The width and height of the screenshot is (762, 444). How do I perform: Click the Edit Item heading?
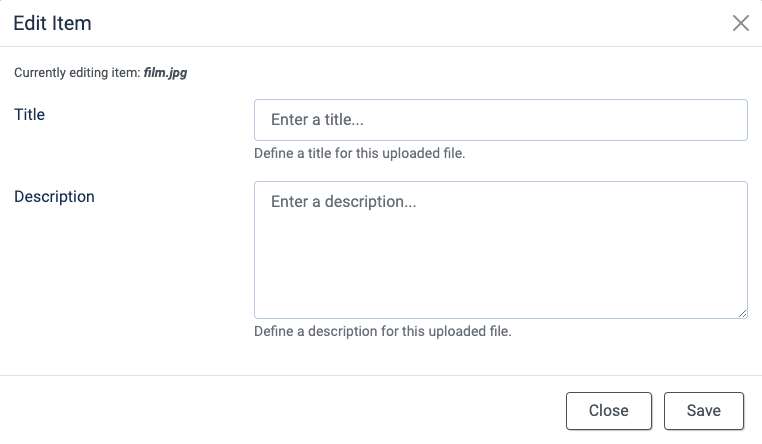[x=52, y=23]
